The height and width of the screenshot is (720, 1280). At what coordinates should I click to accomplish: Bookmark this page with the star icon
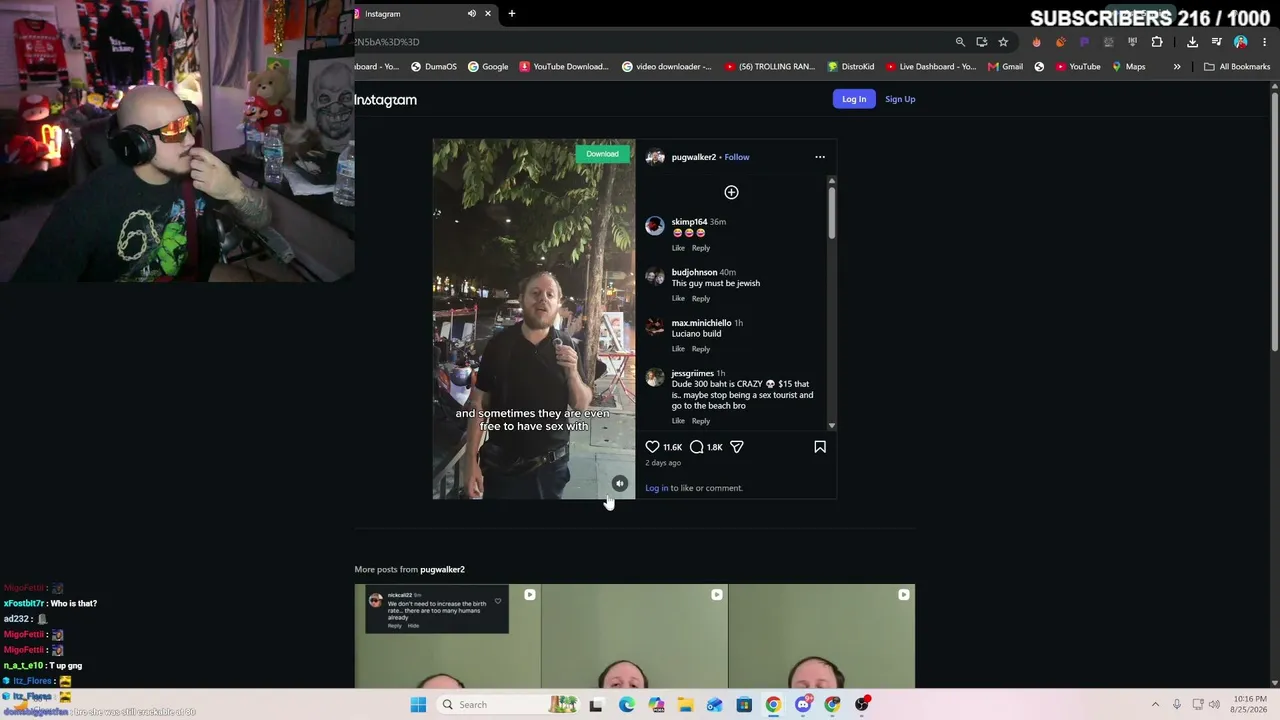(1003, 42)
